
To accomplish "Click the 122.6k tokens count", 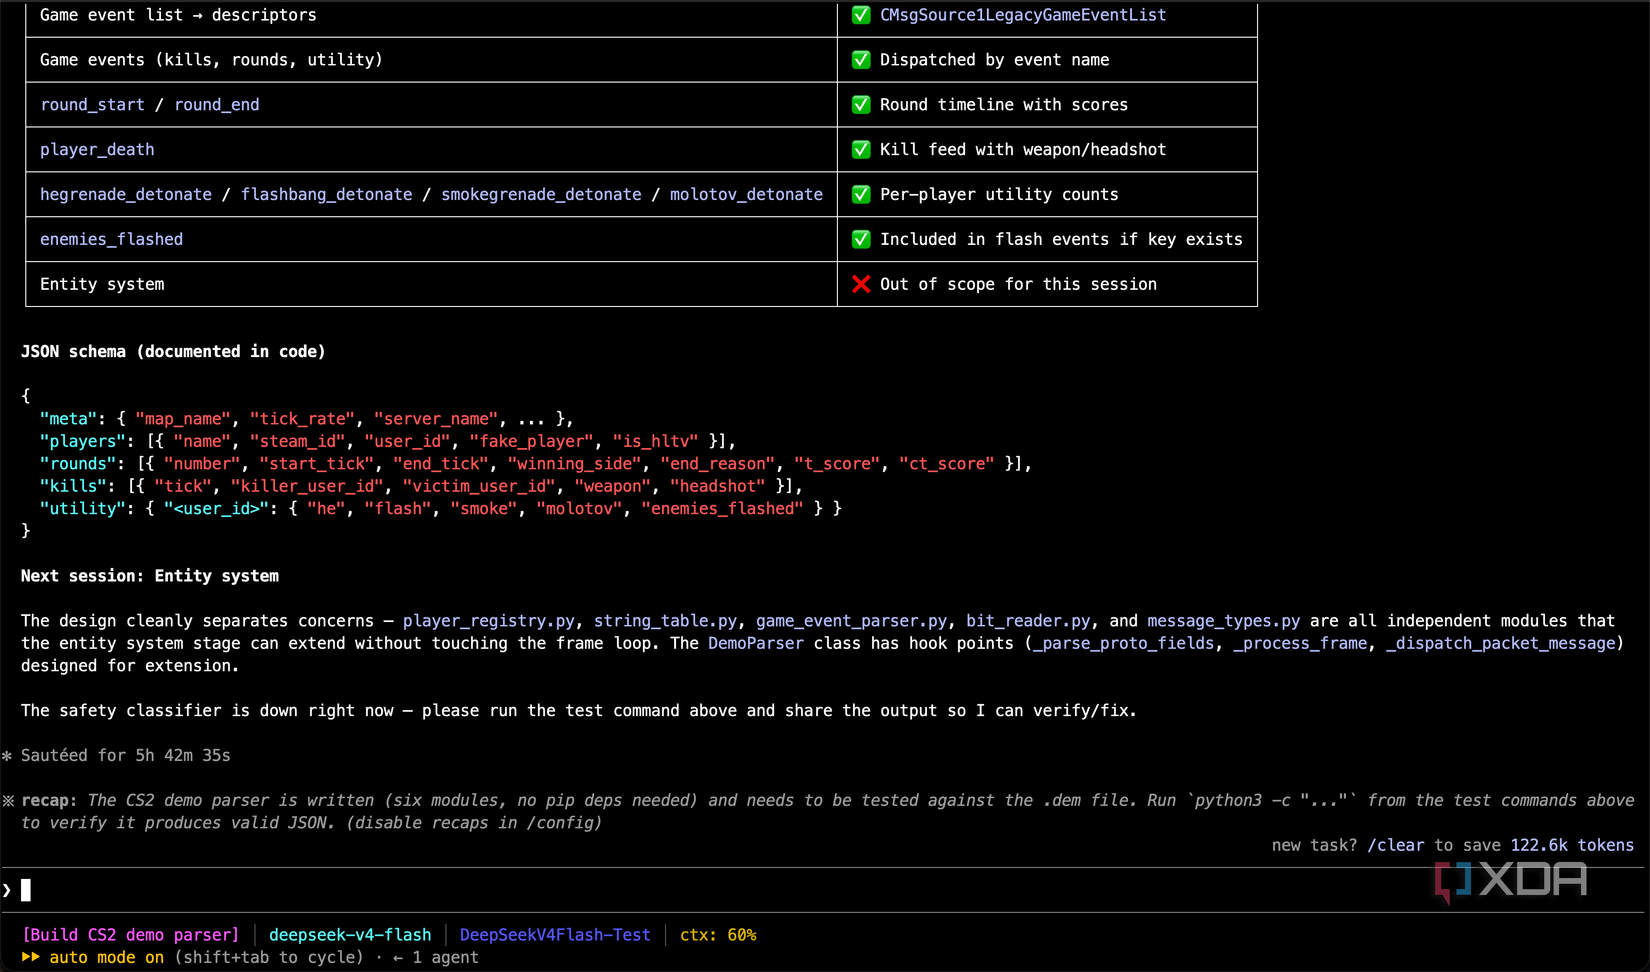I will (1572, 845).
